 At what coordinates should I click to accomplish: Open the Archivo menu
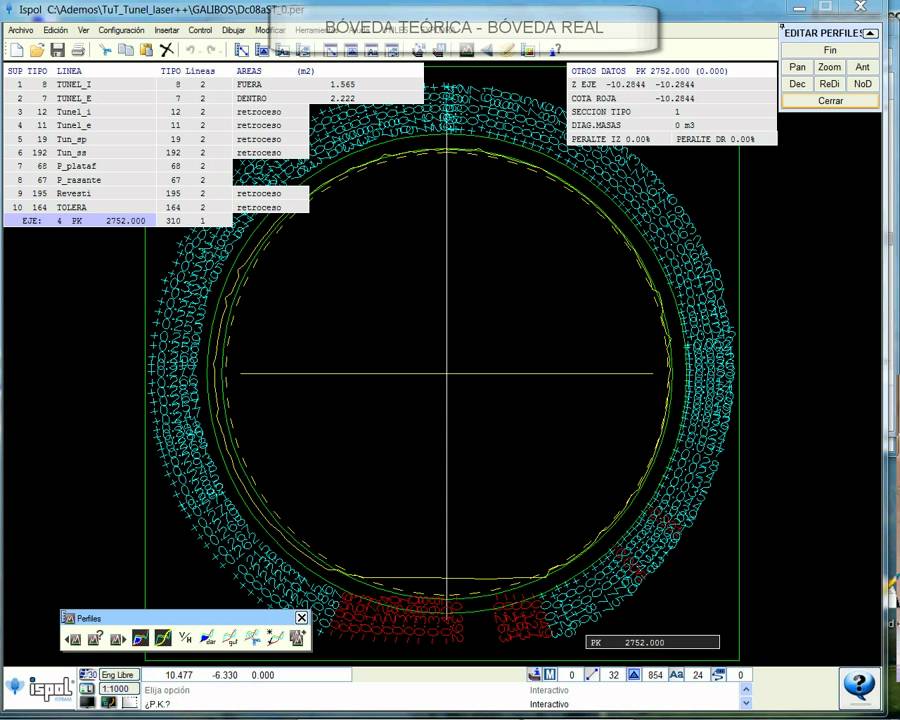pos(21,30)
